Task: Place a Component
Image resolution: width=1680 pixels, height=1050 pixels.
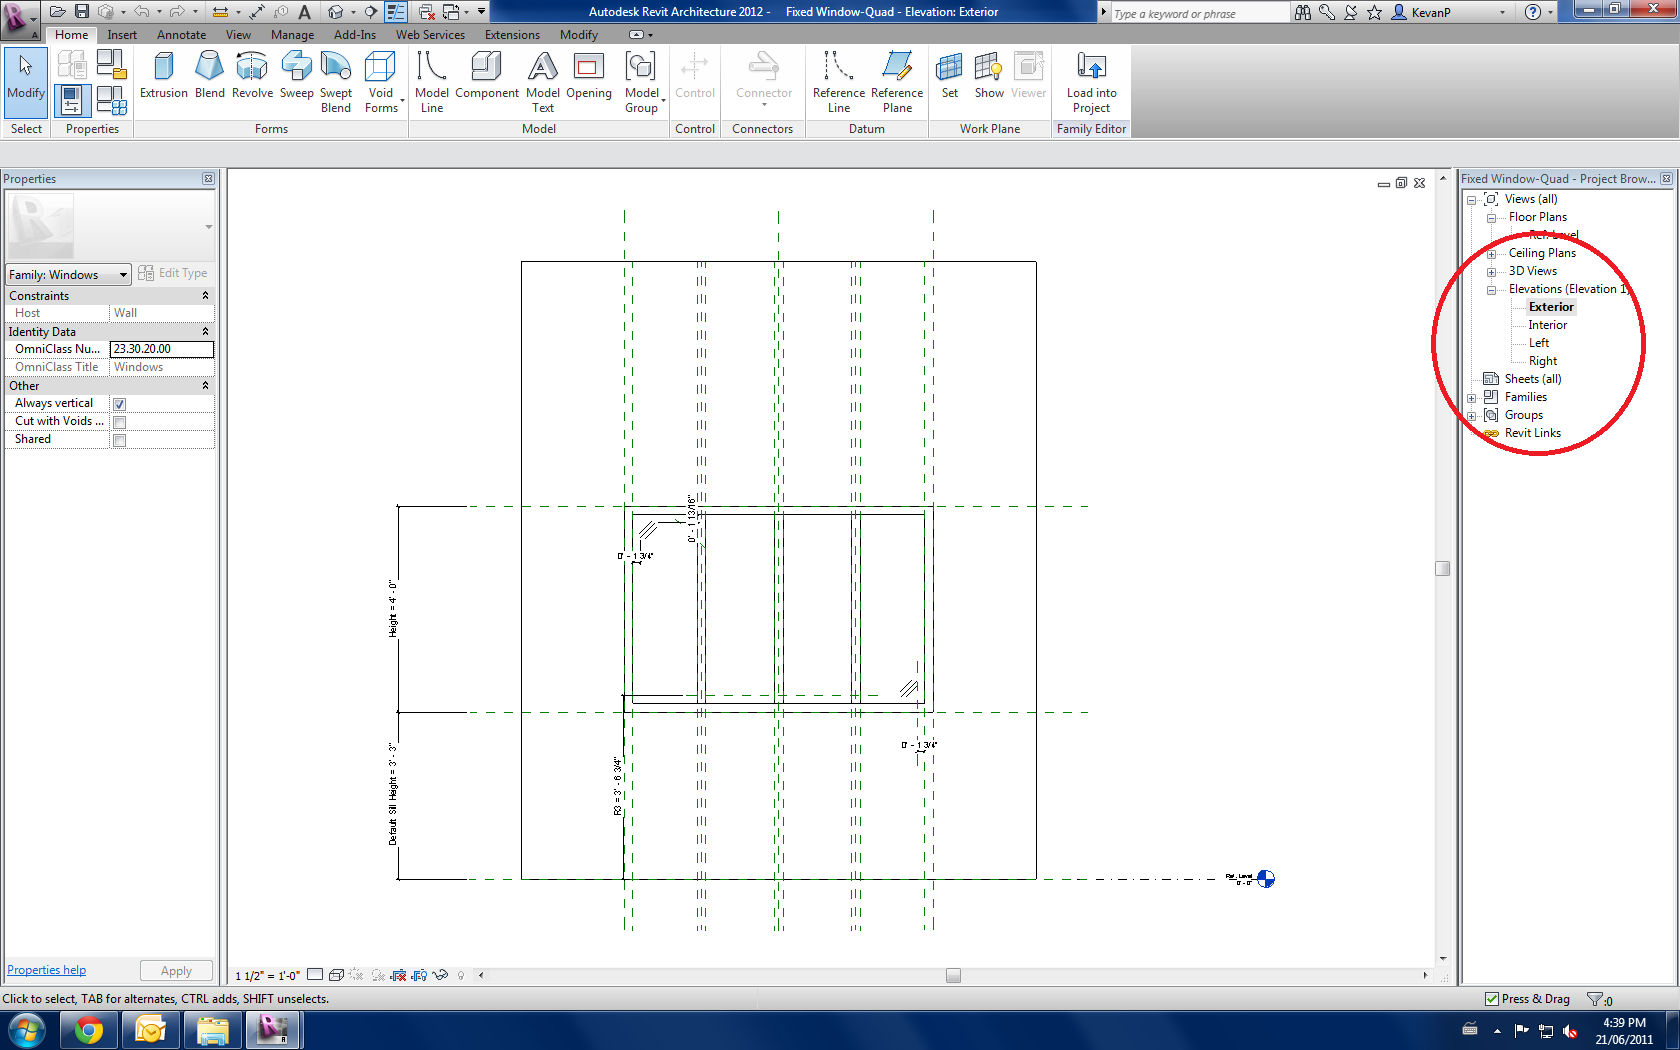Action: pyautogui.click(x=487, y=76)
